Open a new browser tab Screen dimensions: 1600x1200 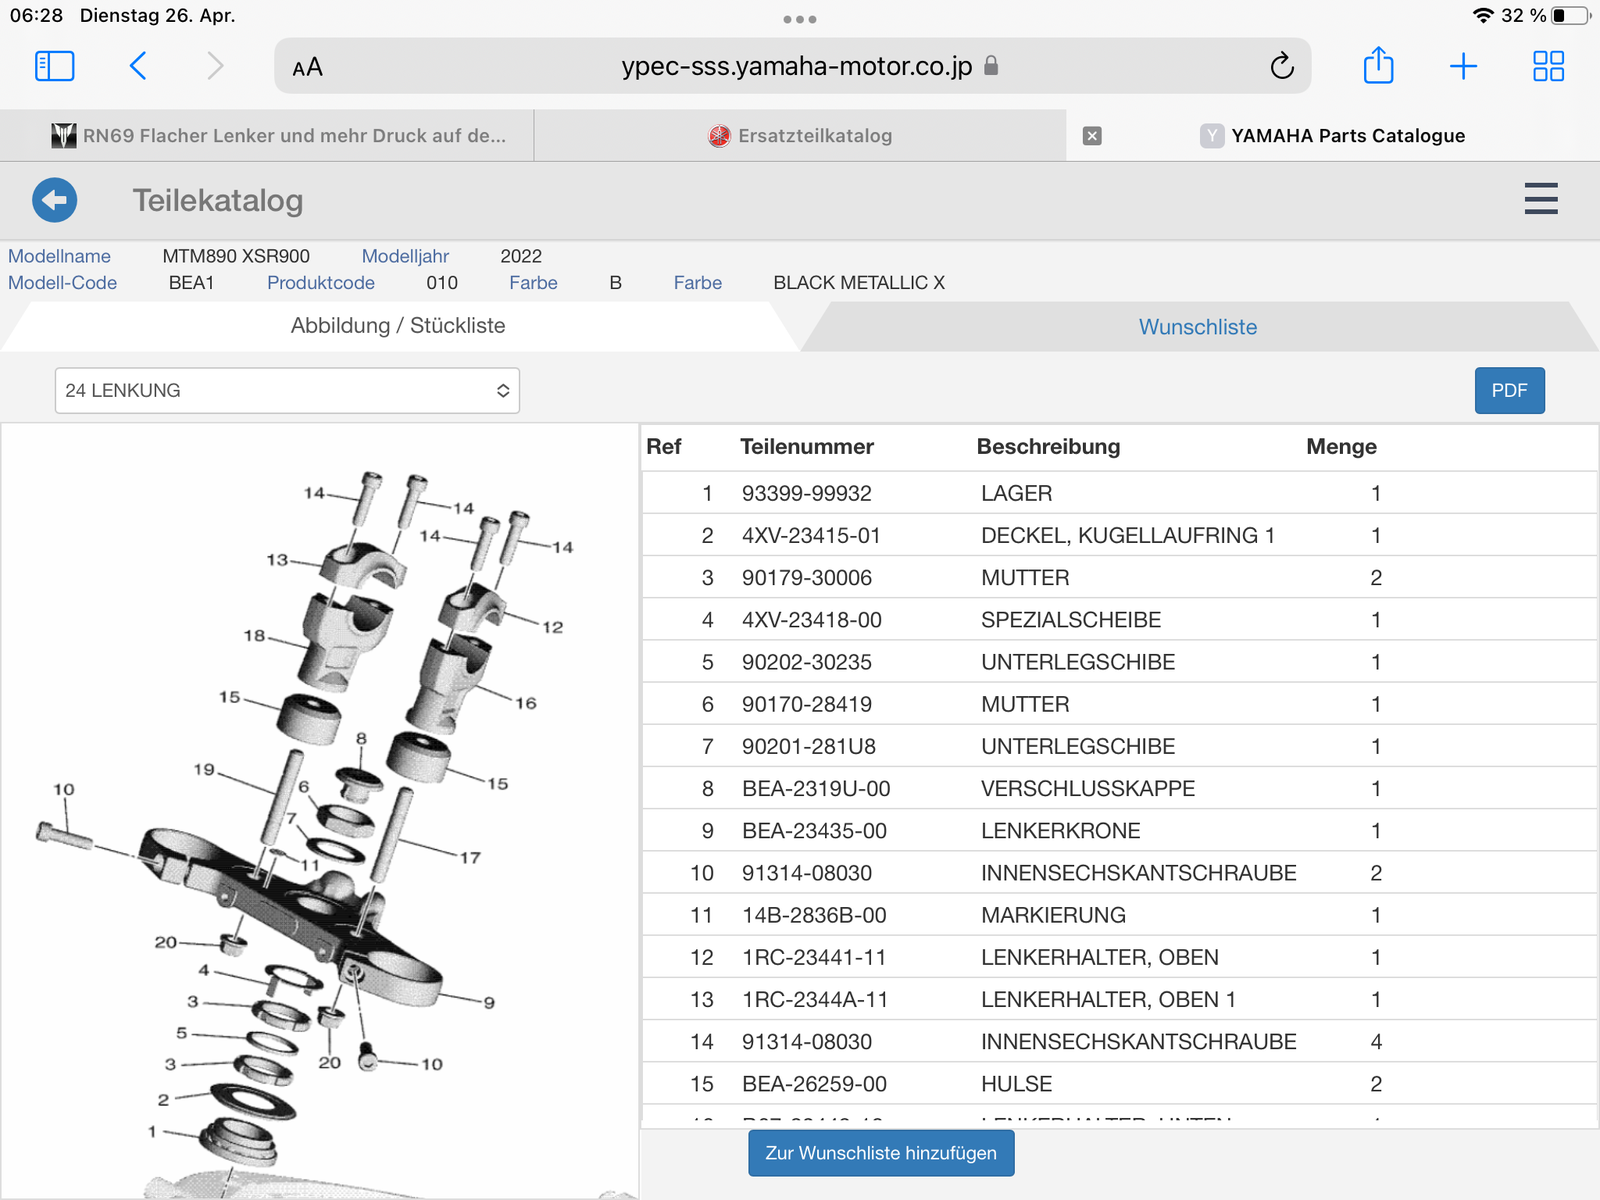tap(1463, 67)
